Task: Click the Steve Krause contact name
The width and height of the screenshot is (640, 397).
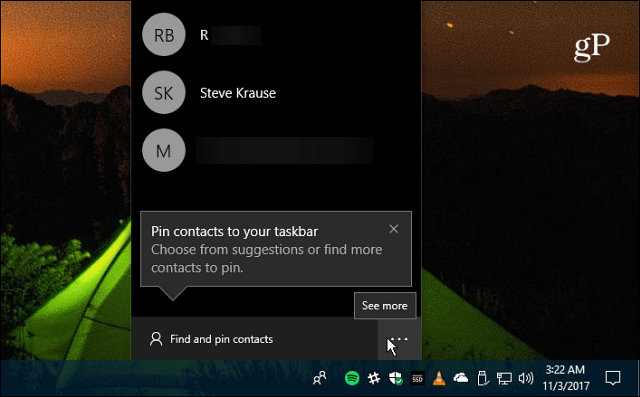Action: click(x=238, y=93)
